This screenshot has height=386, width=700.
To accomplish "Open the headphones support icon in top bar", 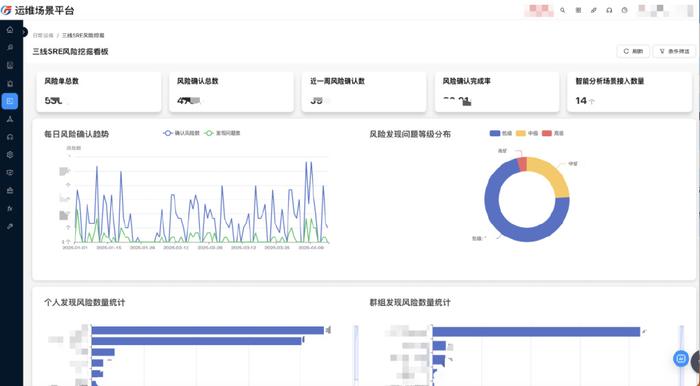I will click(x=609, y=10).
